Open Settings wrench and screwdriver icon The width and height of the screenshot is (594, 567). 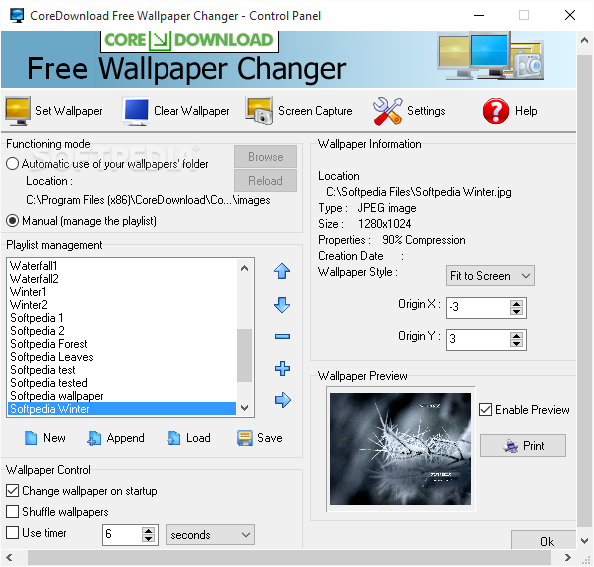coord(387,111)
